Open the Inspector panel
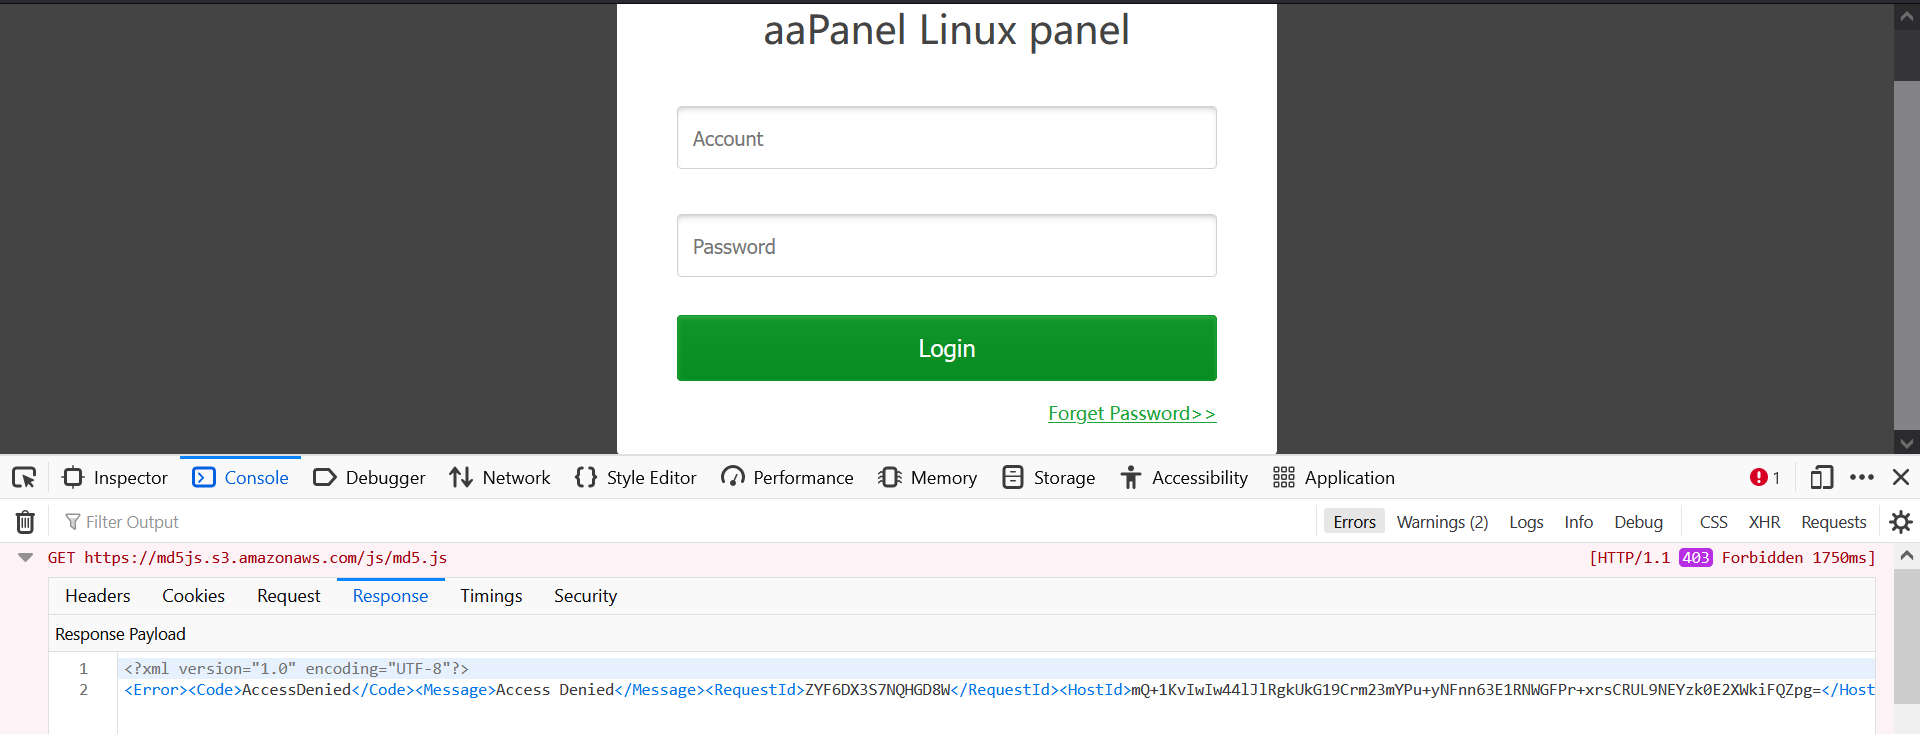 116,478
